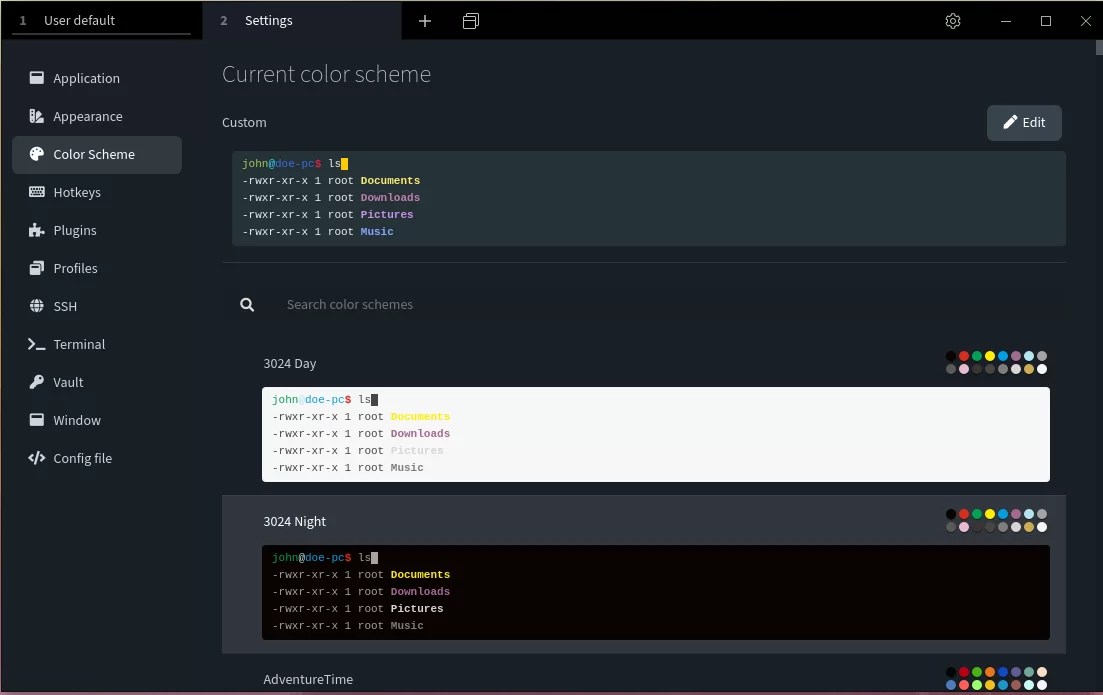Screen dimensions: 1103x695
Task: Open the Appearance settings section
Action: pos(97,116)
